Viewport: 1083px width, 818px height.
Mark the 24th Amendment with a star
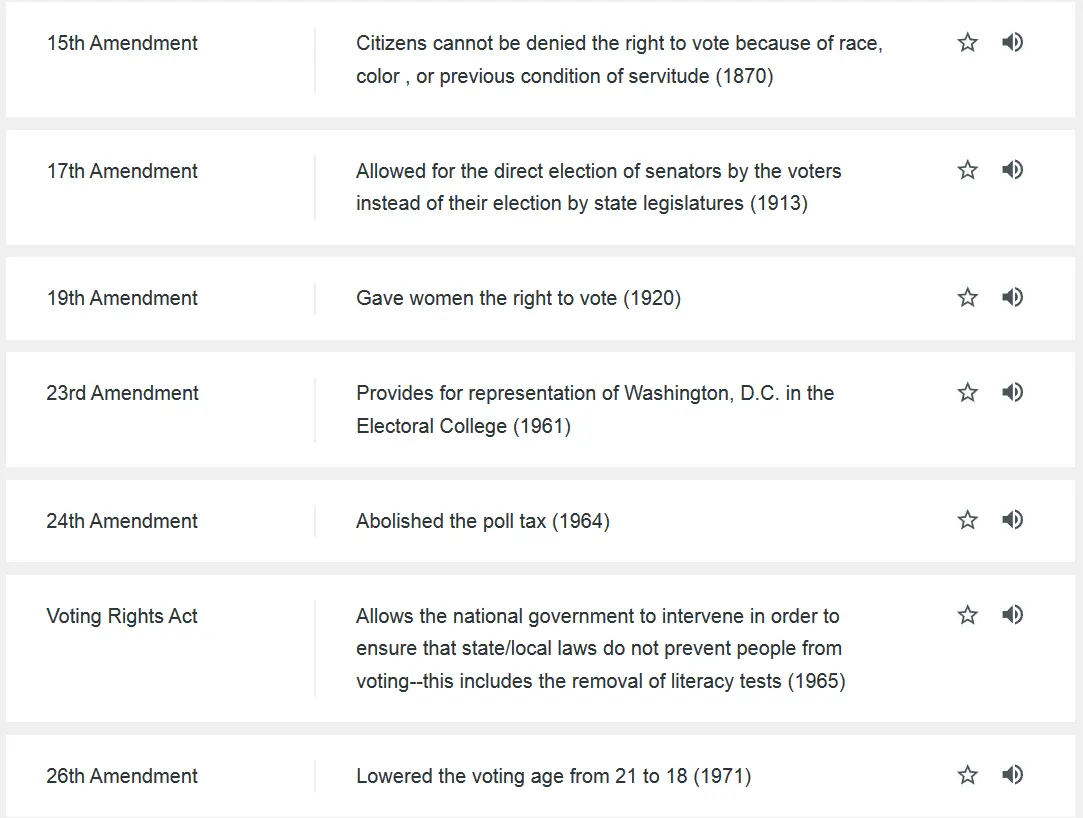coord(967,520)
